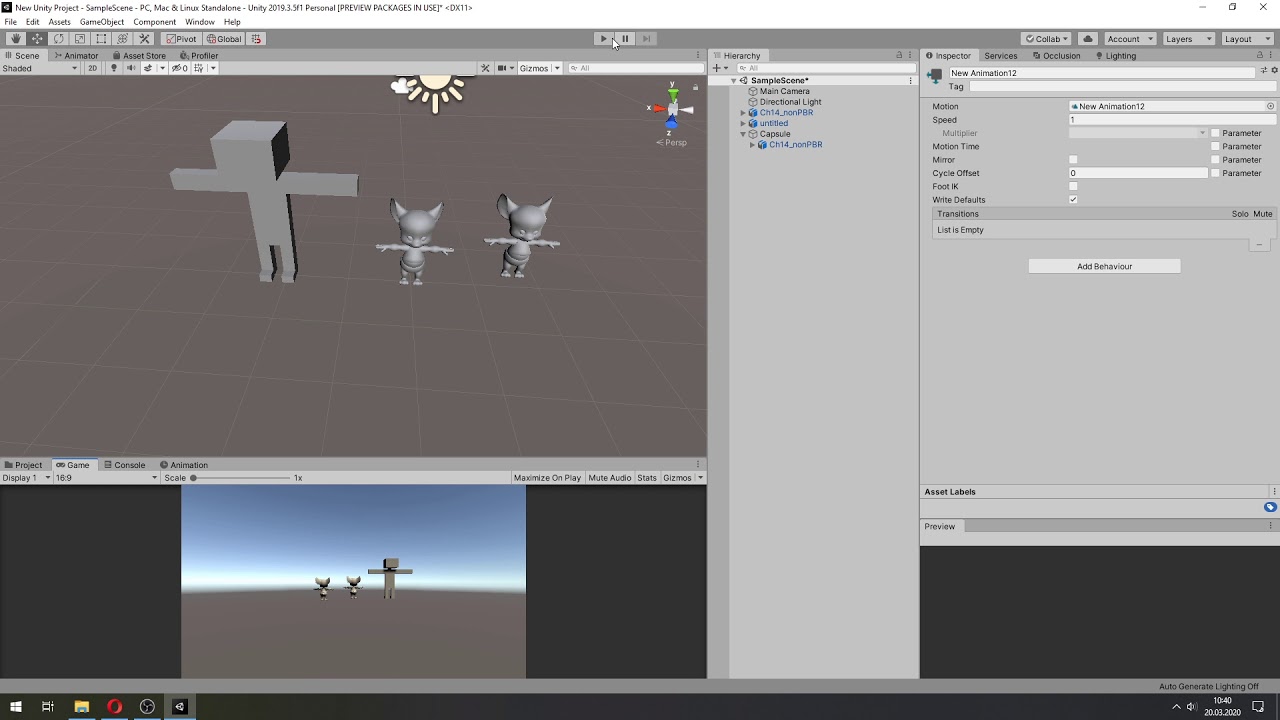1280x720 pixels.
Task: Open the Window menu
Action: pyautogui.click(x=199, y=21)
